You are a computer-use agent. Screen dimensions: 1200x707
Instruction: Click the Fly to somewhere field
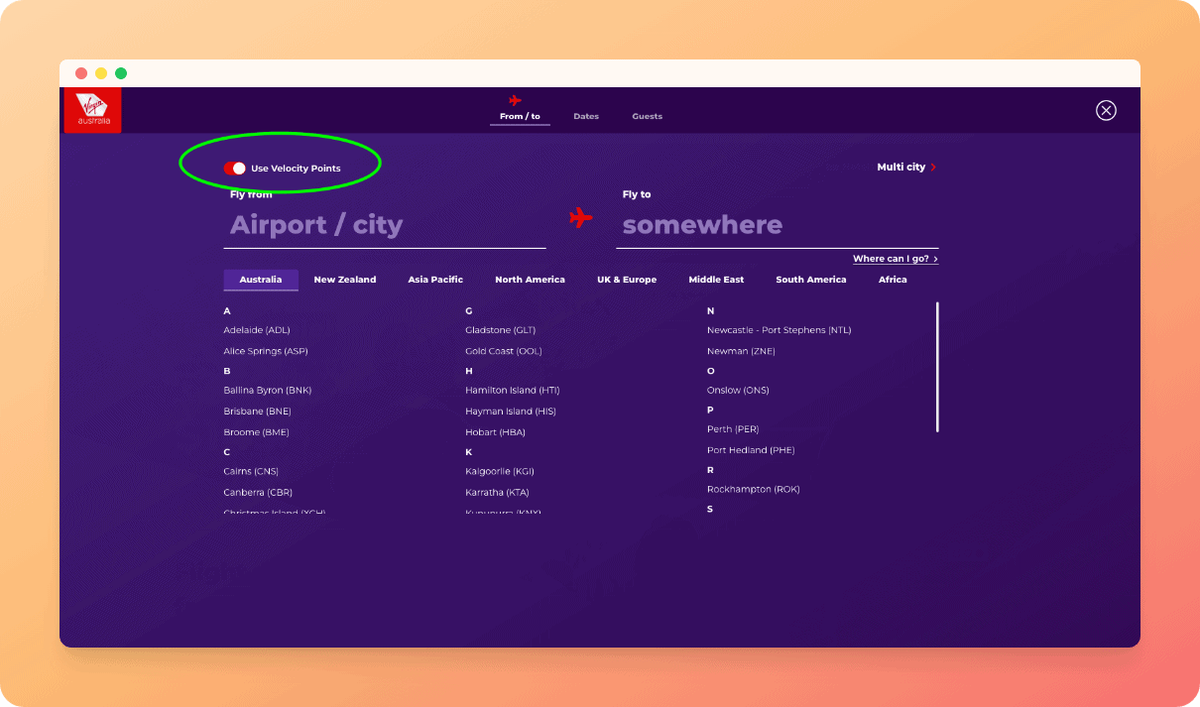tap(702, 225)
